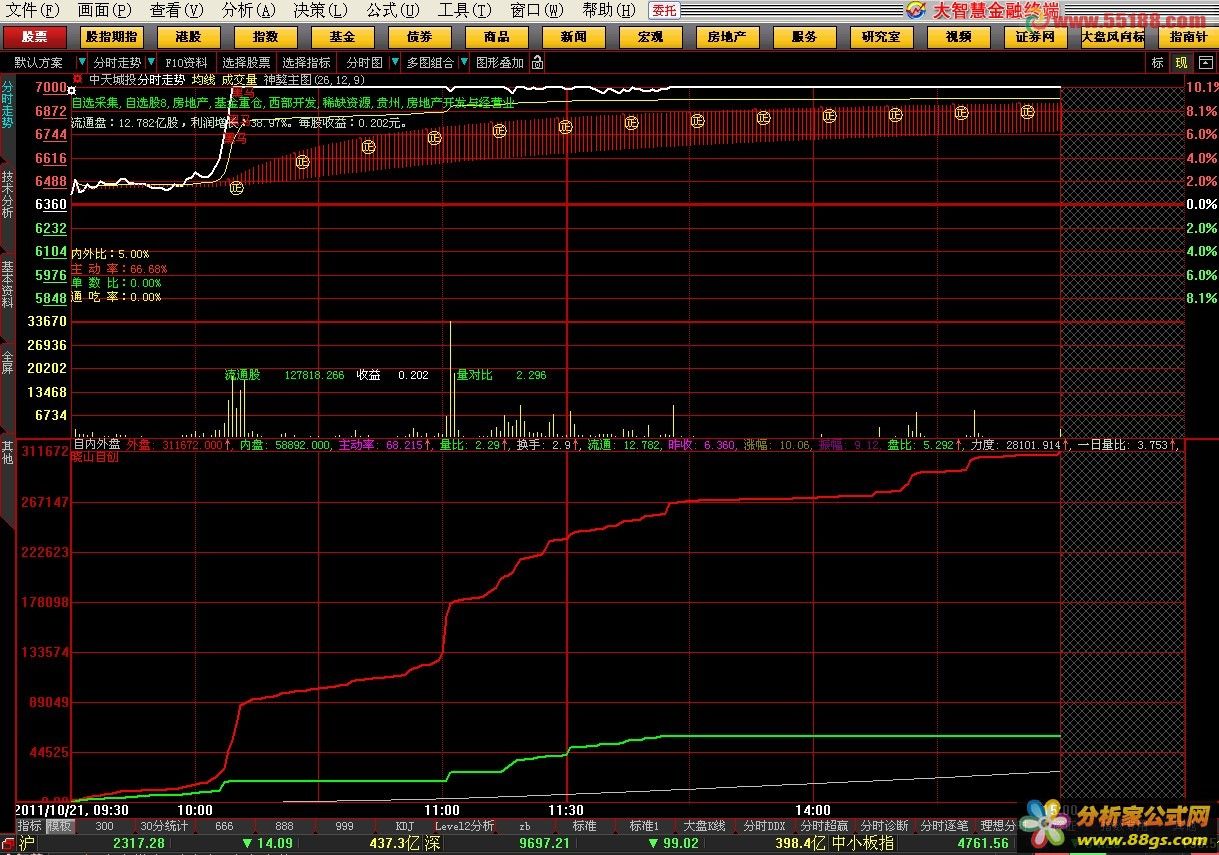Click the 14:00 time axis label
The image size is (1219, 855).
click(x=813, y=809)
